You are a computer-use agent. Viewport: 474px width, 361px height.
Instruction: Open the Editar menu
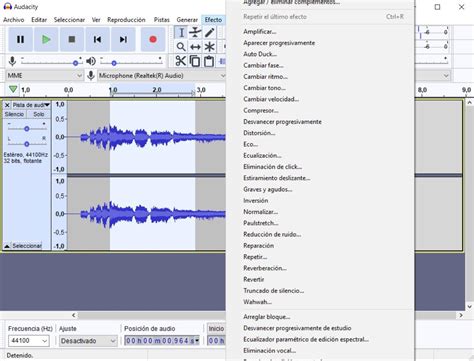[39, 20]
